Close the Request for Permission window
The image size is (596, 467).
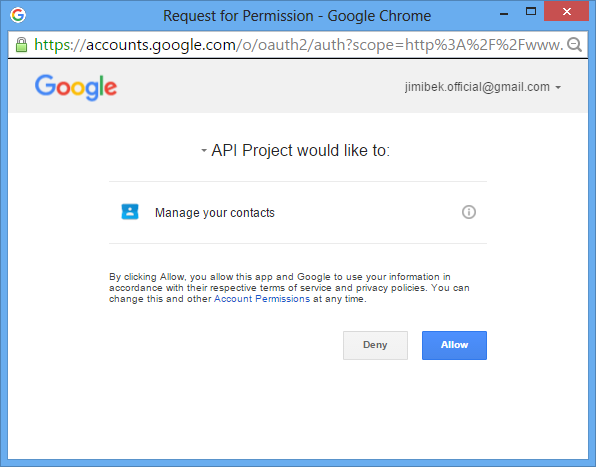[x=566, y=11]
